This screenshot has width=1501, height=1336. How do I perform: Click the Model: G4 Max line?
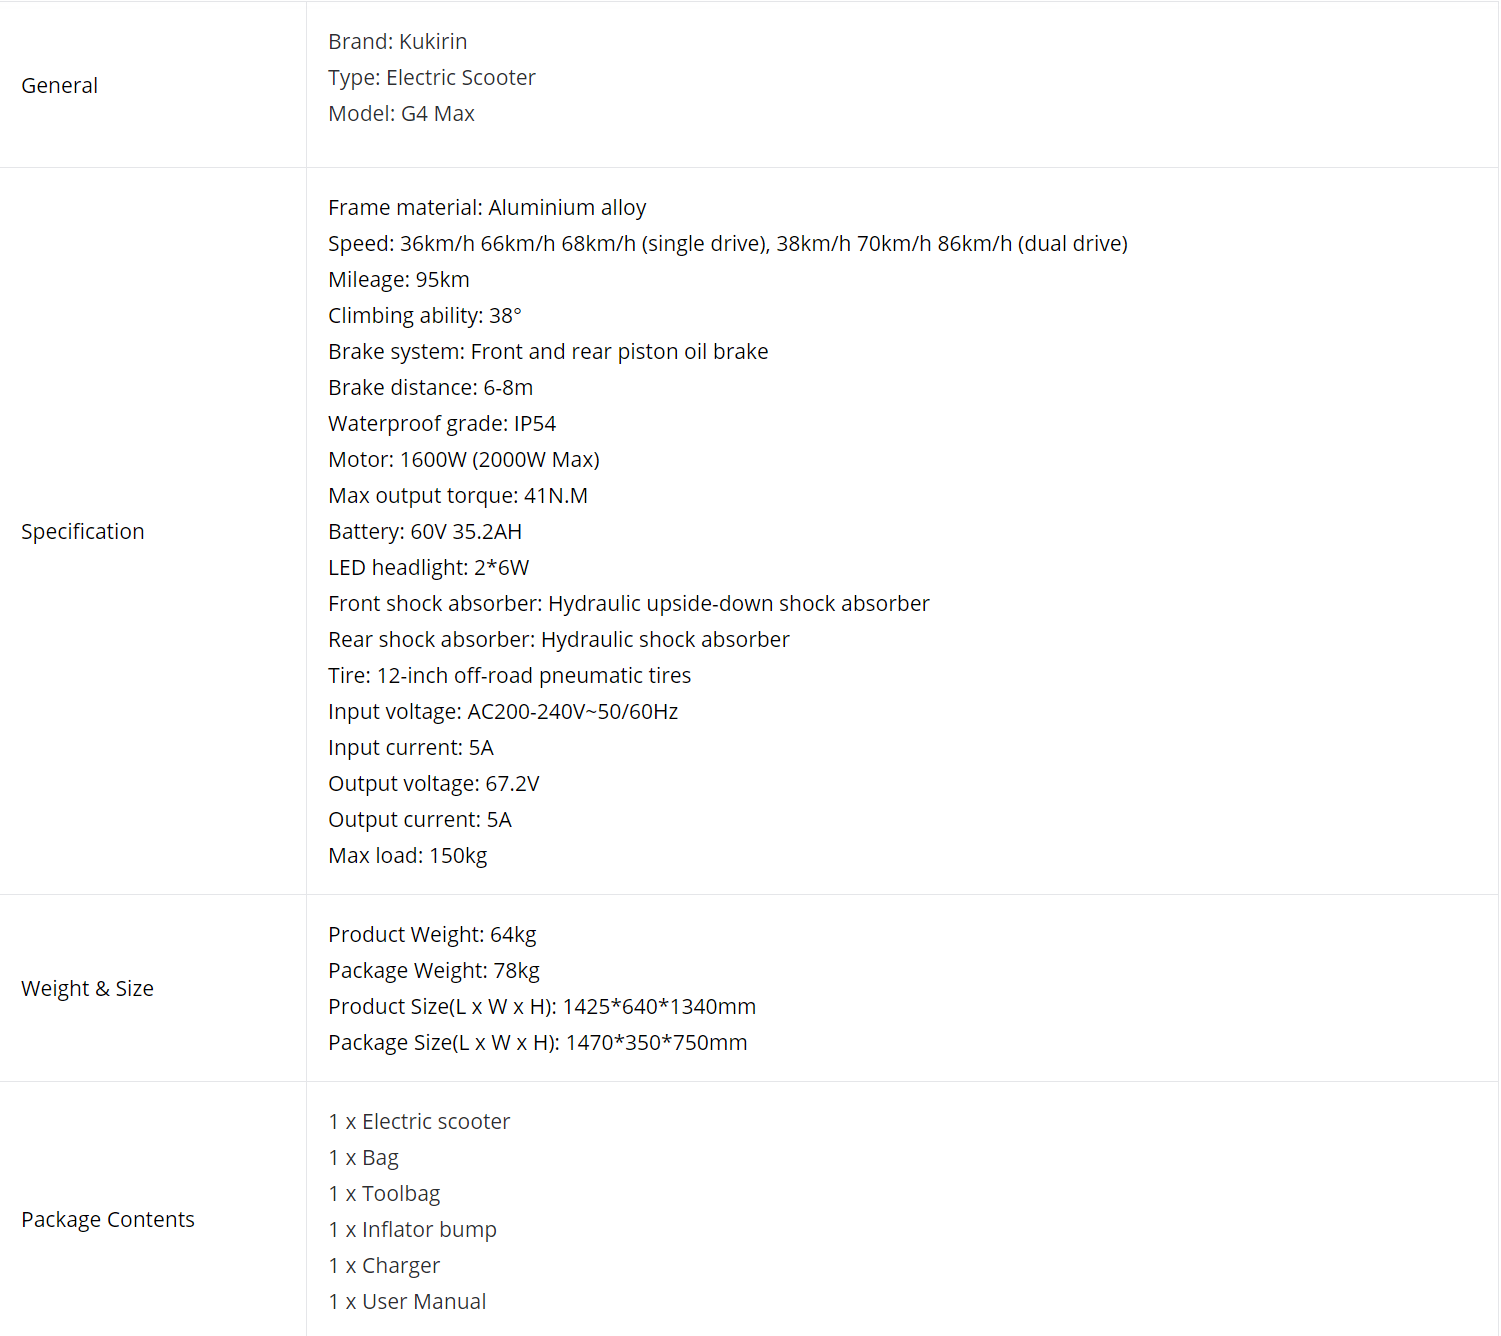[x=401, y=114]
